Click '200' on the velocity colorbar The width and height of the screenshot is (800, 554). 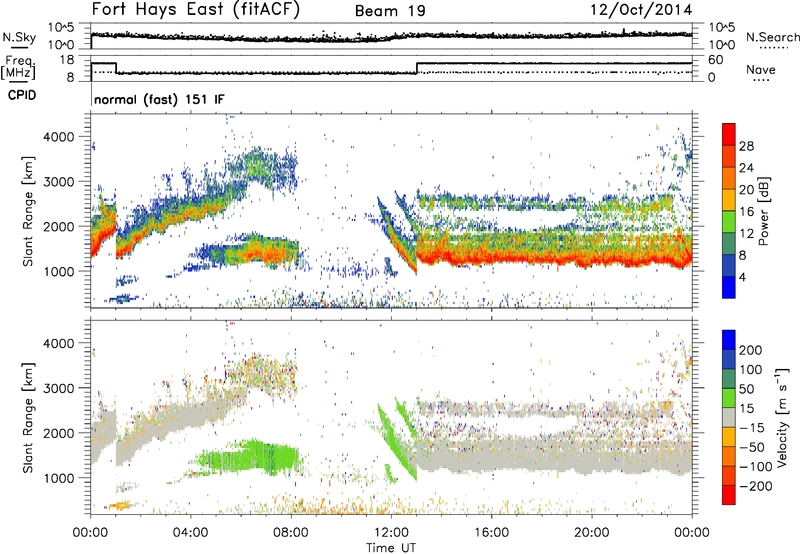(x=751, y=350)
